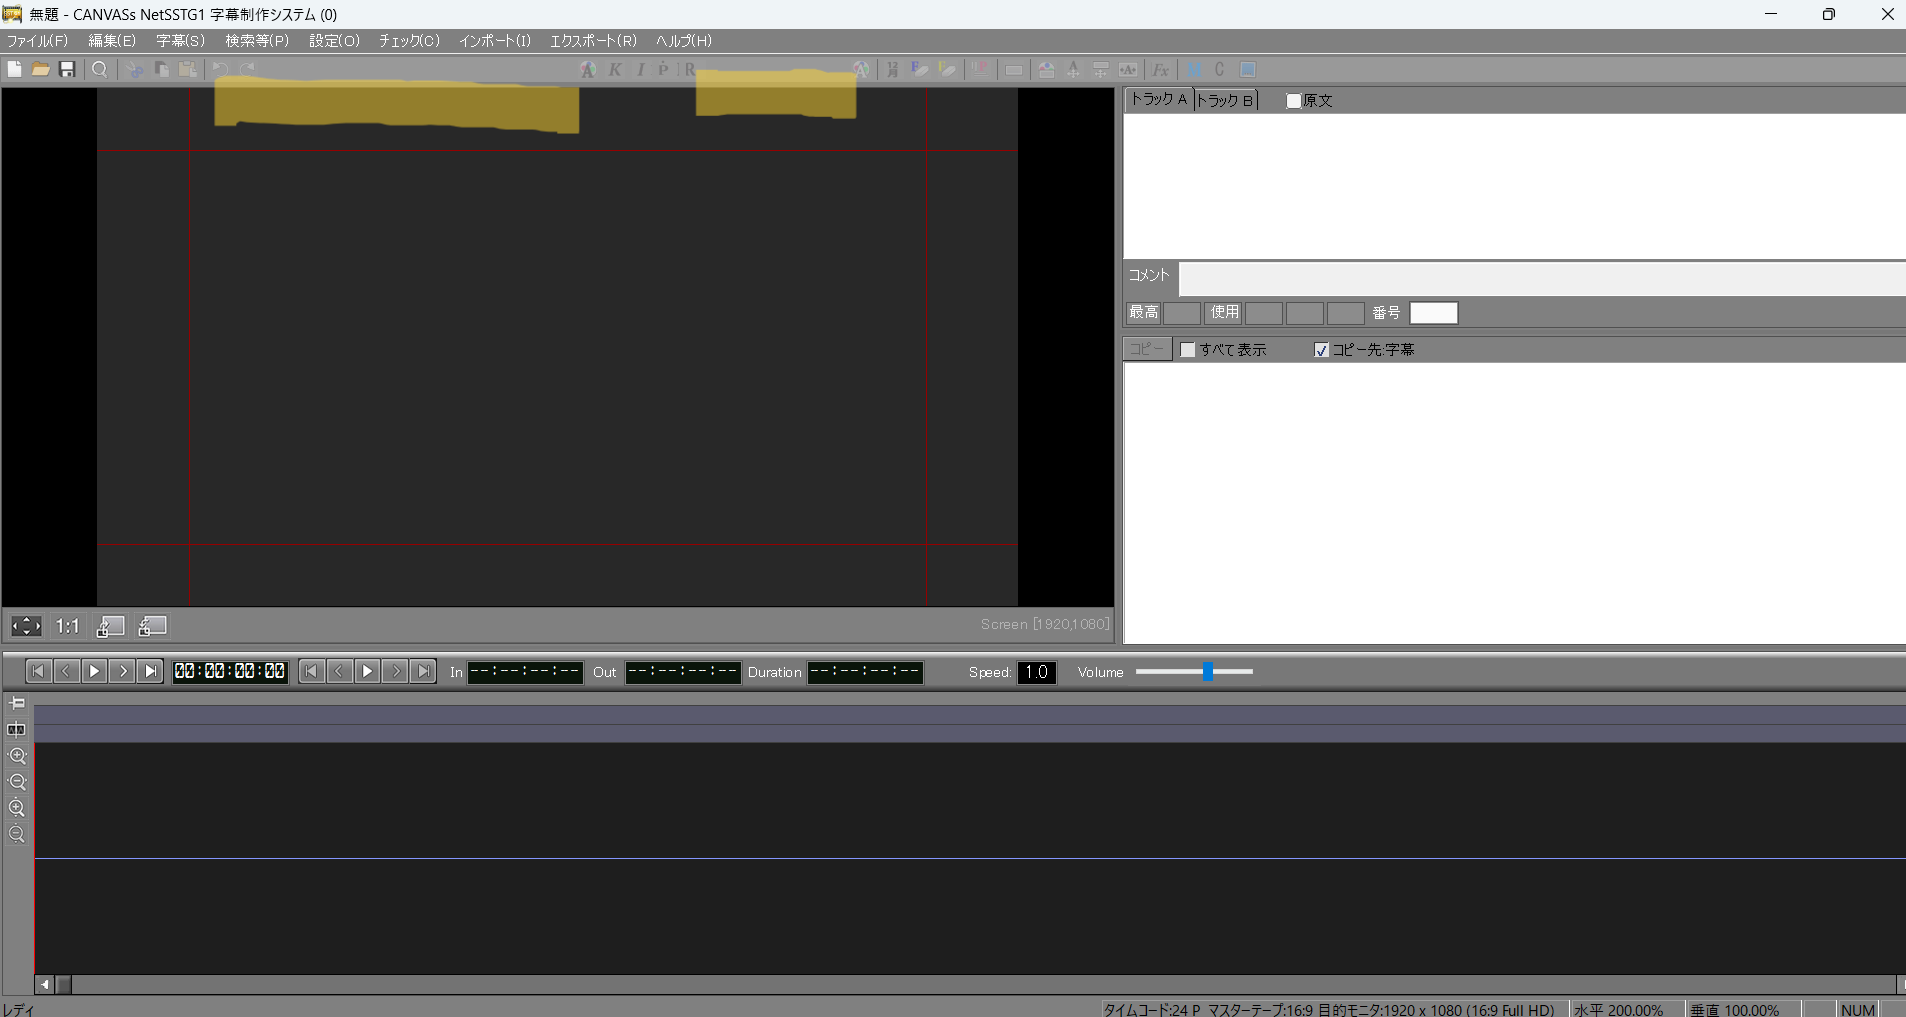Set preview to 1:1 scale
Viewport: 1906px width, 1017px height.
[x=67, y=626]
